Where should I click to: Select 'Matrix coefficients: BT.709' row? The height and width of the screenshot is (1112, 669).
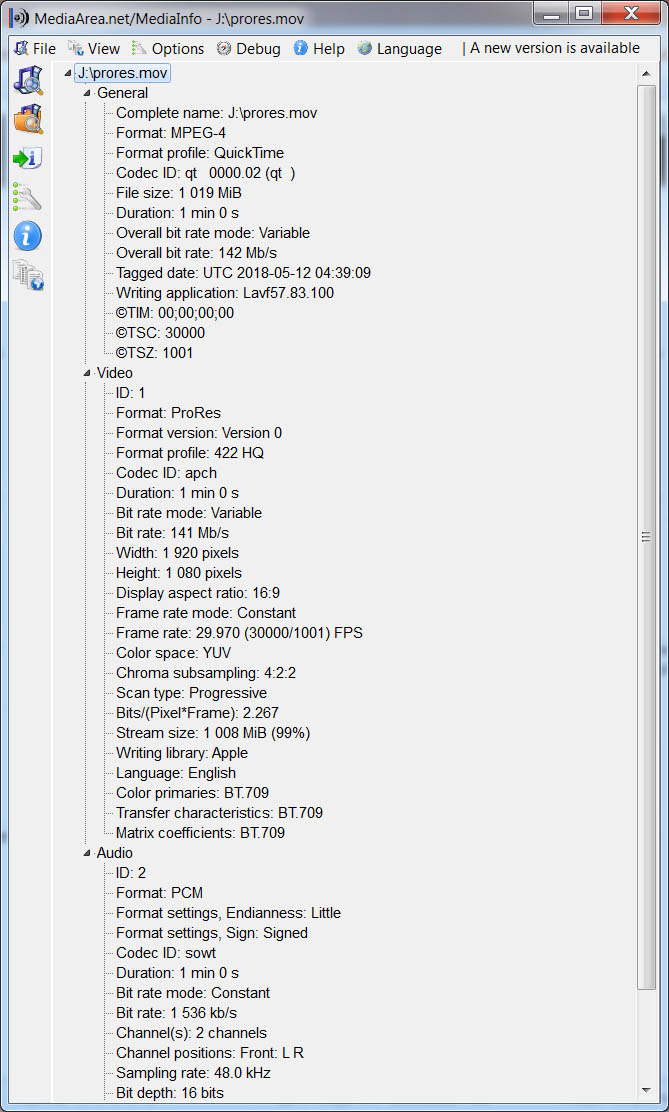point(200,833)
